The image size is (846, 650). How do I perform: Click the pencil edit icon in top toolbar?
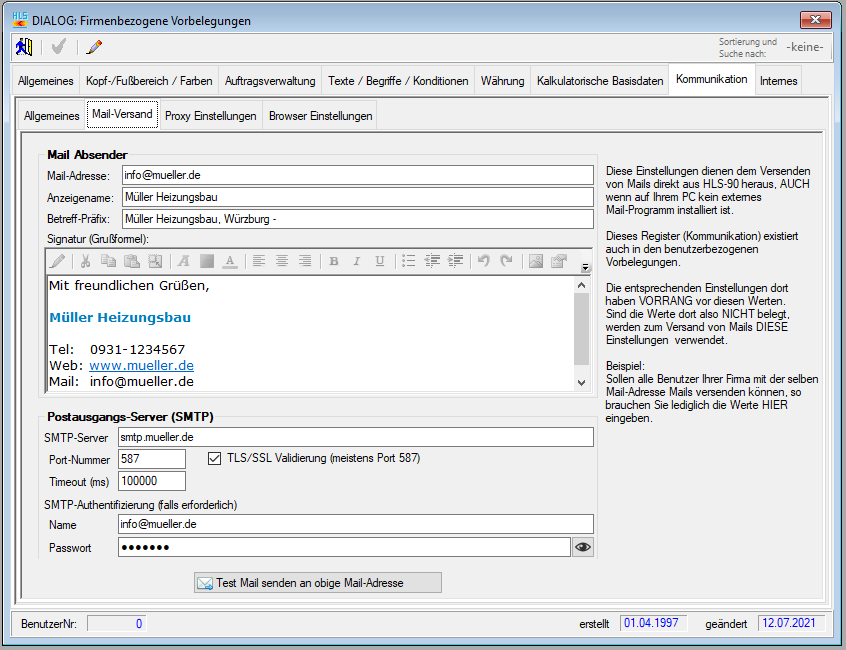coord(94,46)
